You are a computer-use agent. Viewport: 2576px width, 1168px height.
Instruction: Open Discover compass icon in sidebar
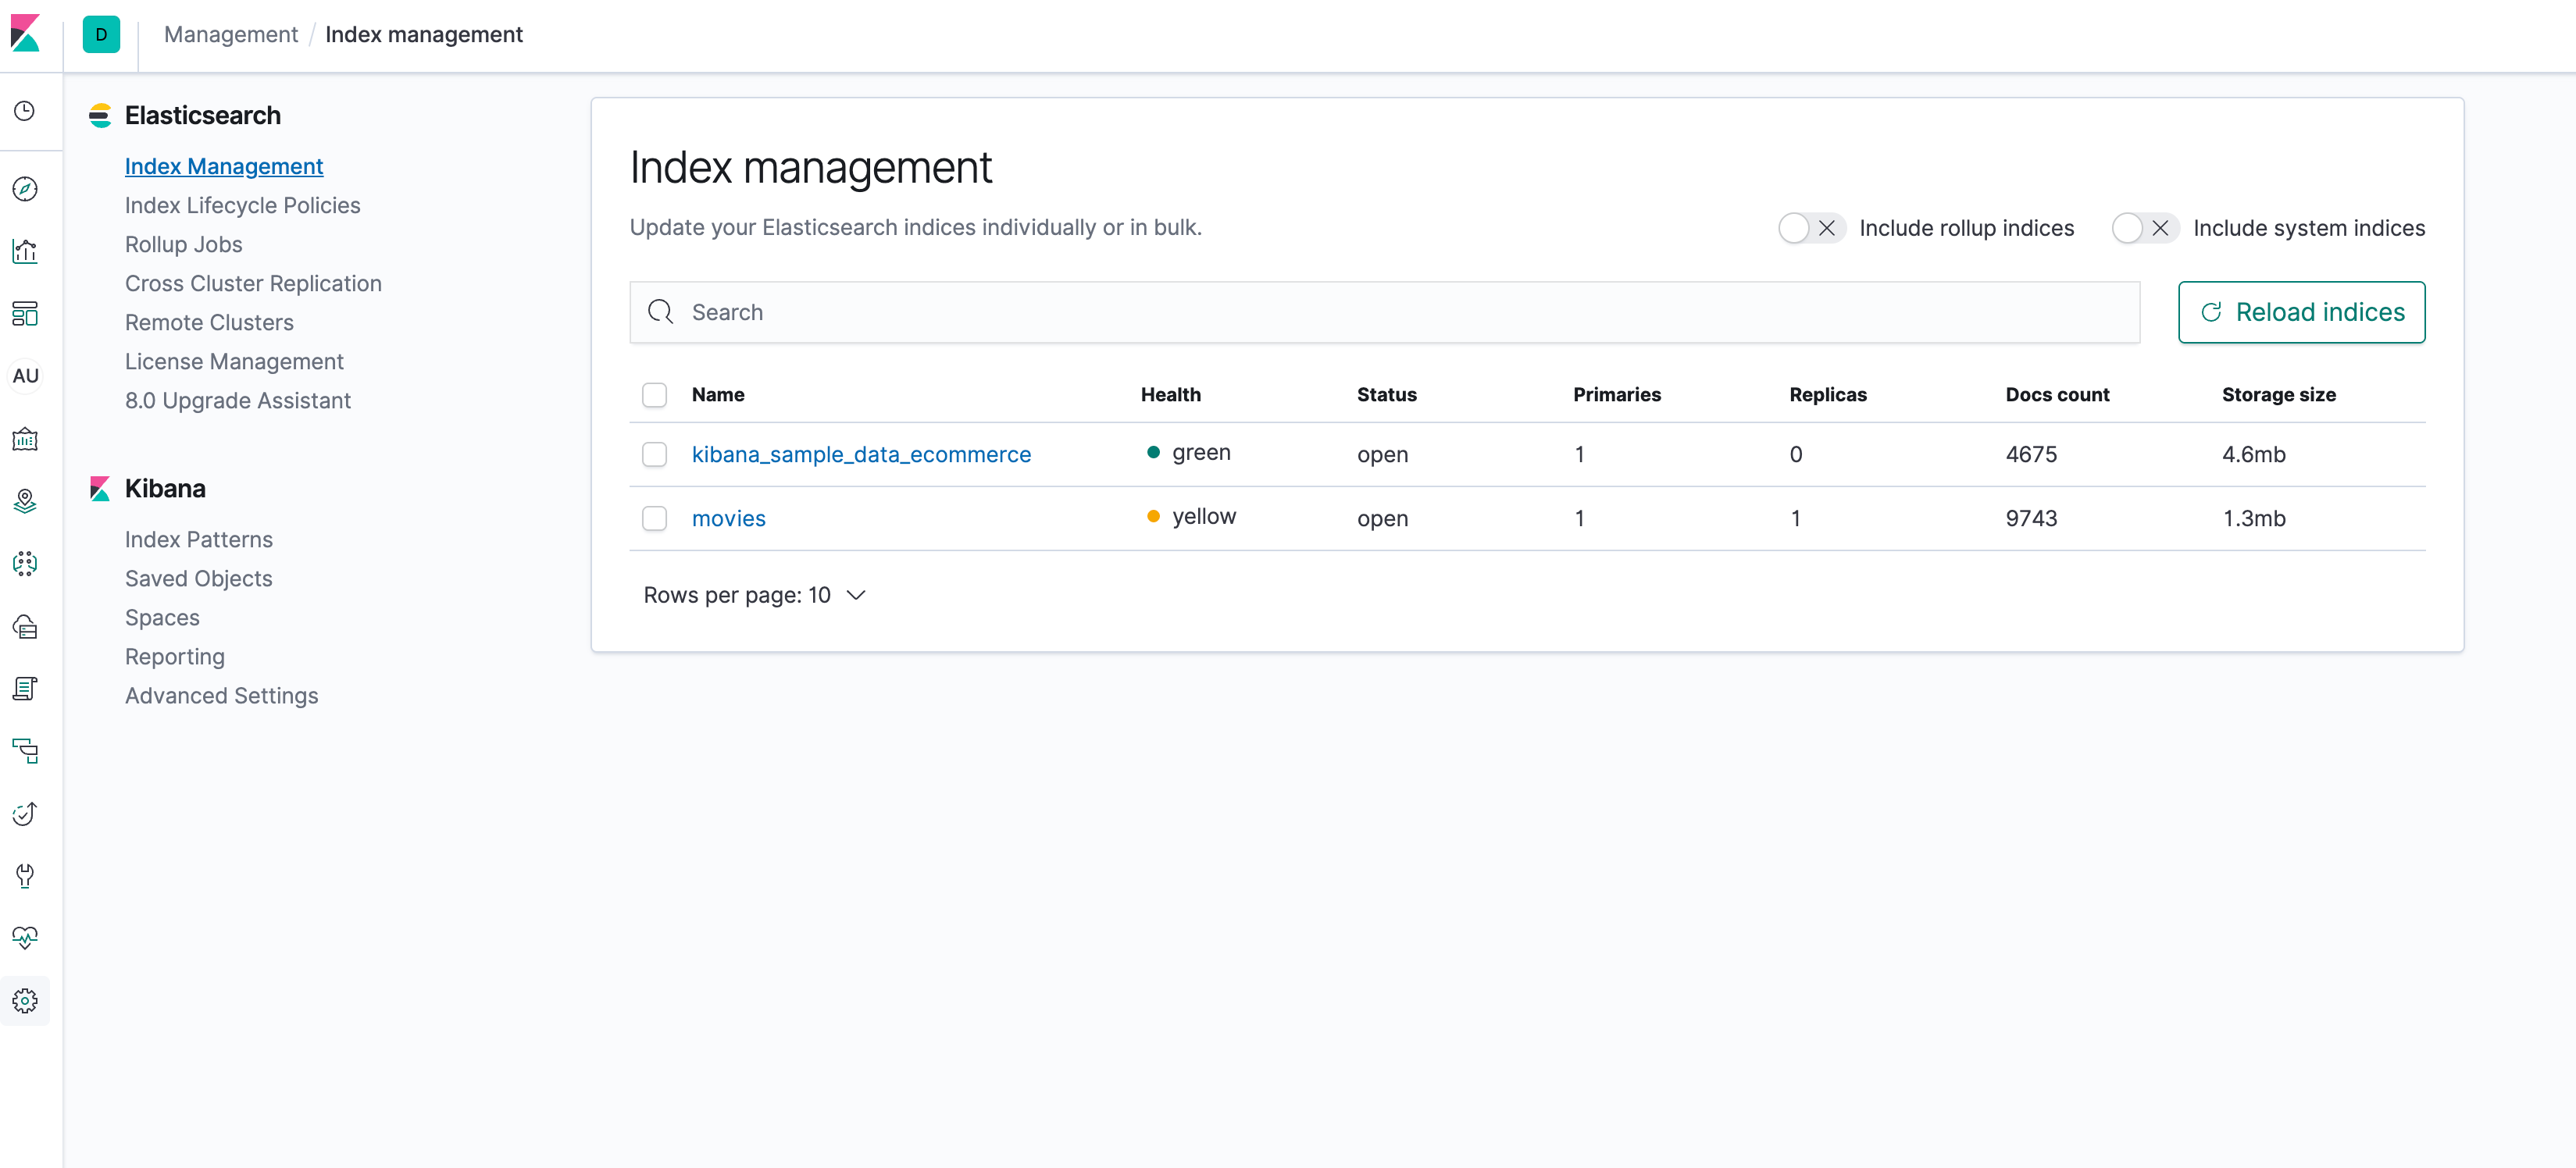coord(25,189)
